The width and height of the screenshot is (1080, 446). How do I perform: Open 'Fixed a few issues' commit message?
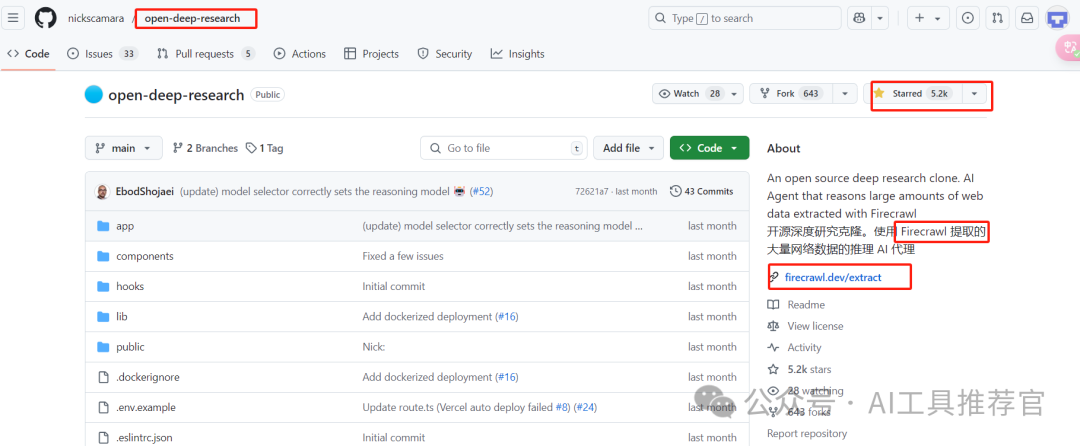coord(403,256)
